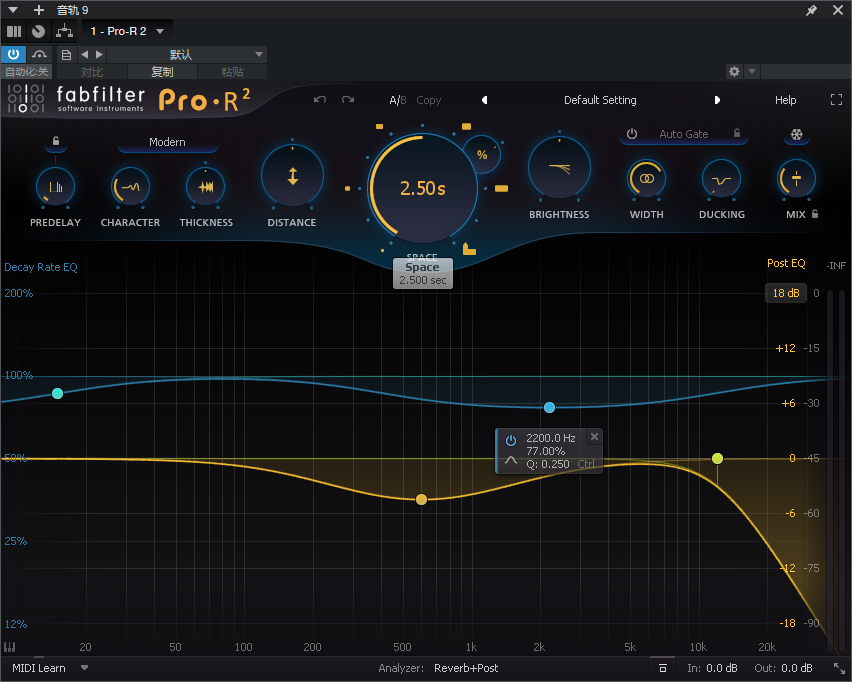
Task: Click the undo arrow icon
Action: (320, 99)
